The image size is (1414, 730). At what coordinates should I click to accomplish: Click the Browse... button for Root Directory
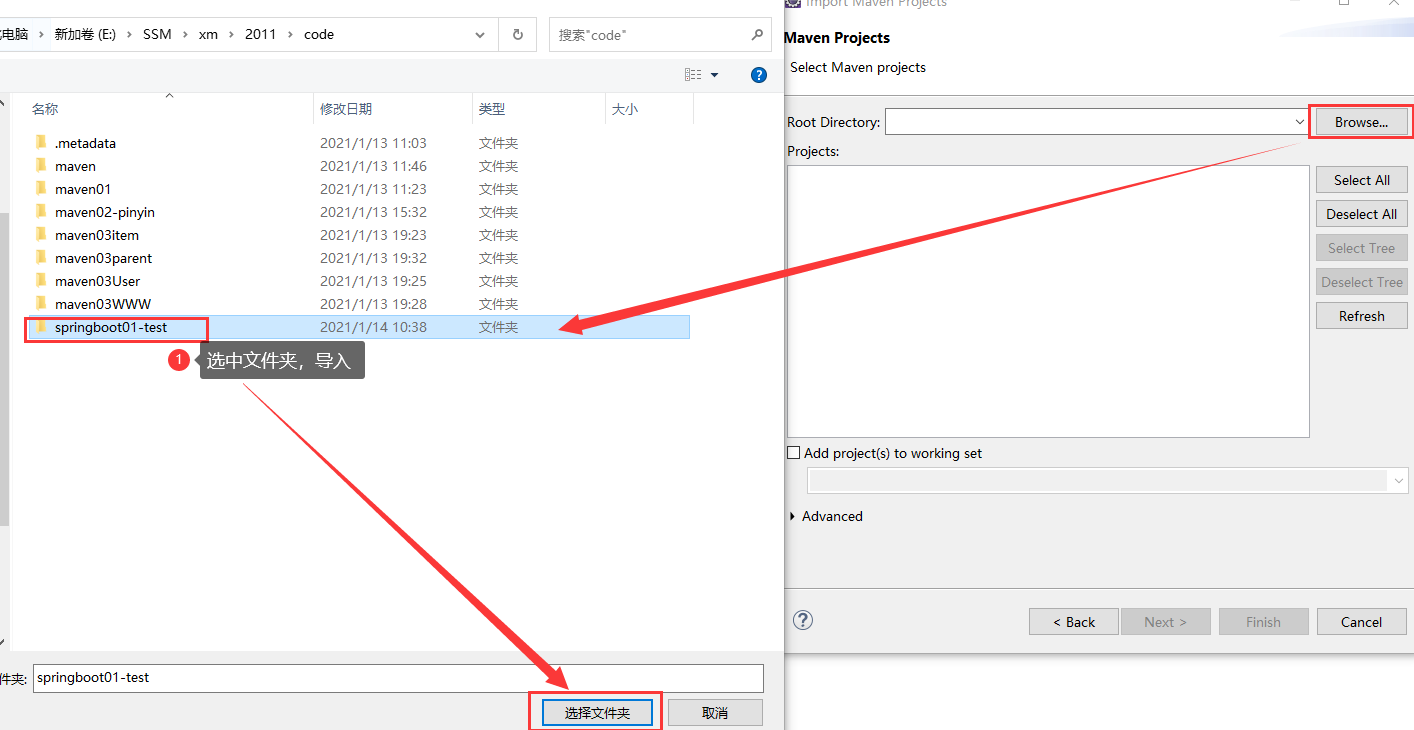1361,121
